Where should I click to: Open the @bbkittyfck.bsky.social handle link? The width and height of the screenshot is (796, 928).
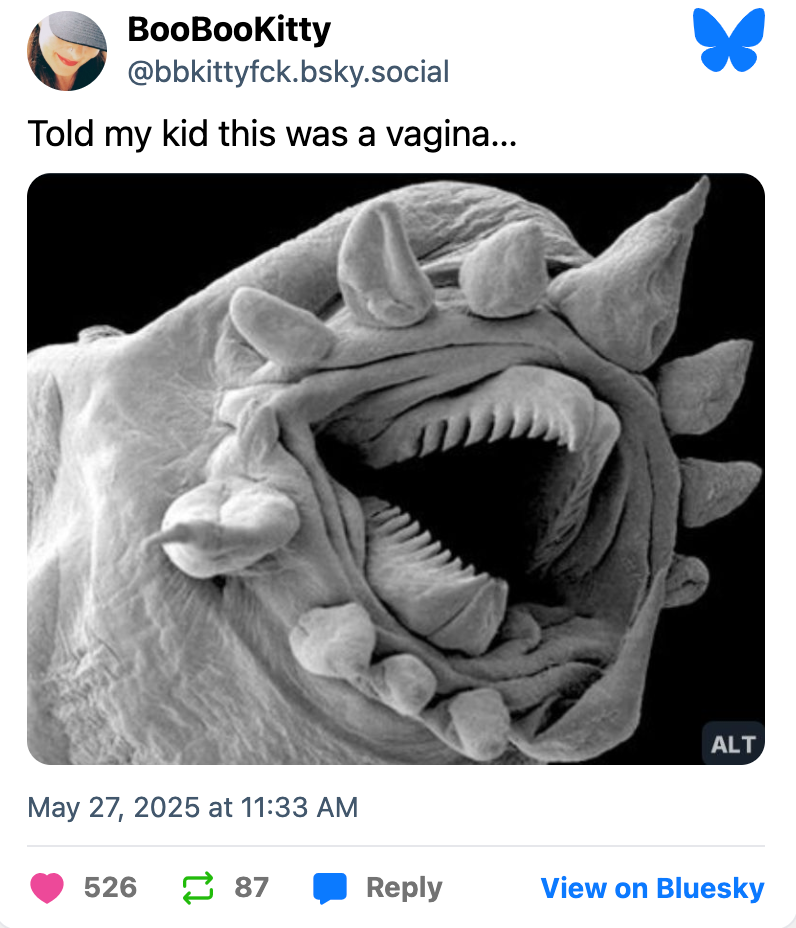click(288, 72)
